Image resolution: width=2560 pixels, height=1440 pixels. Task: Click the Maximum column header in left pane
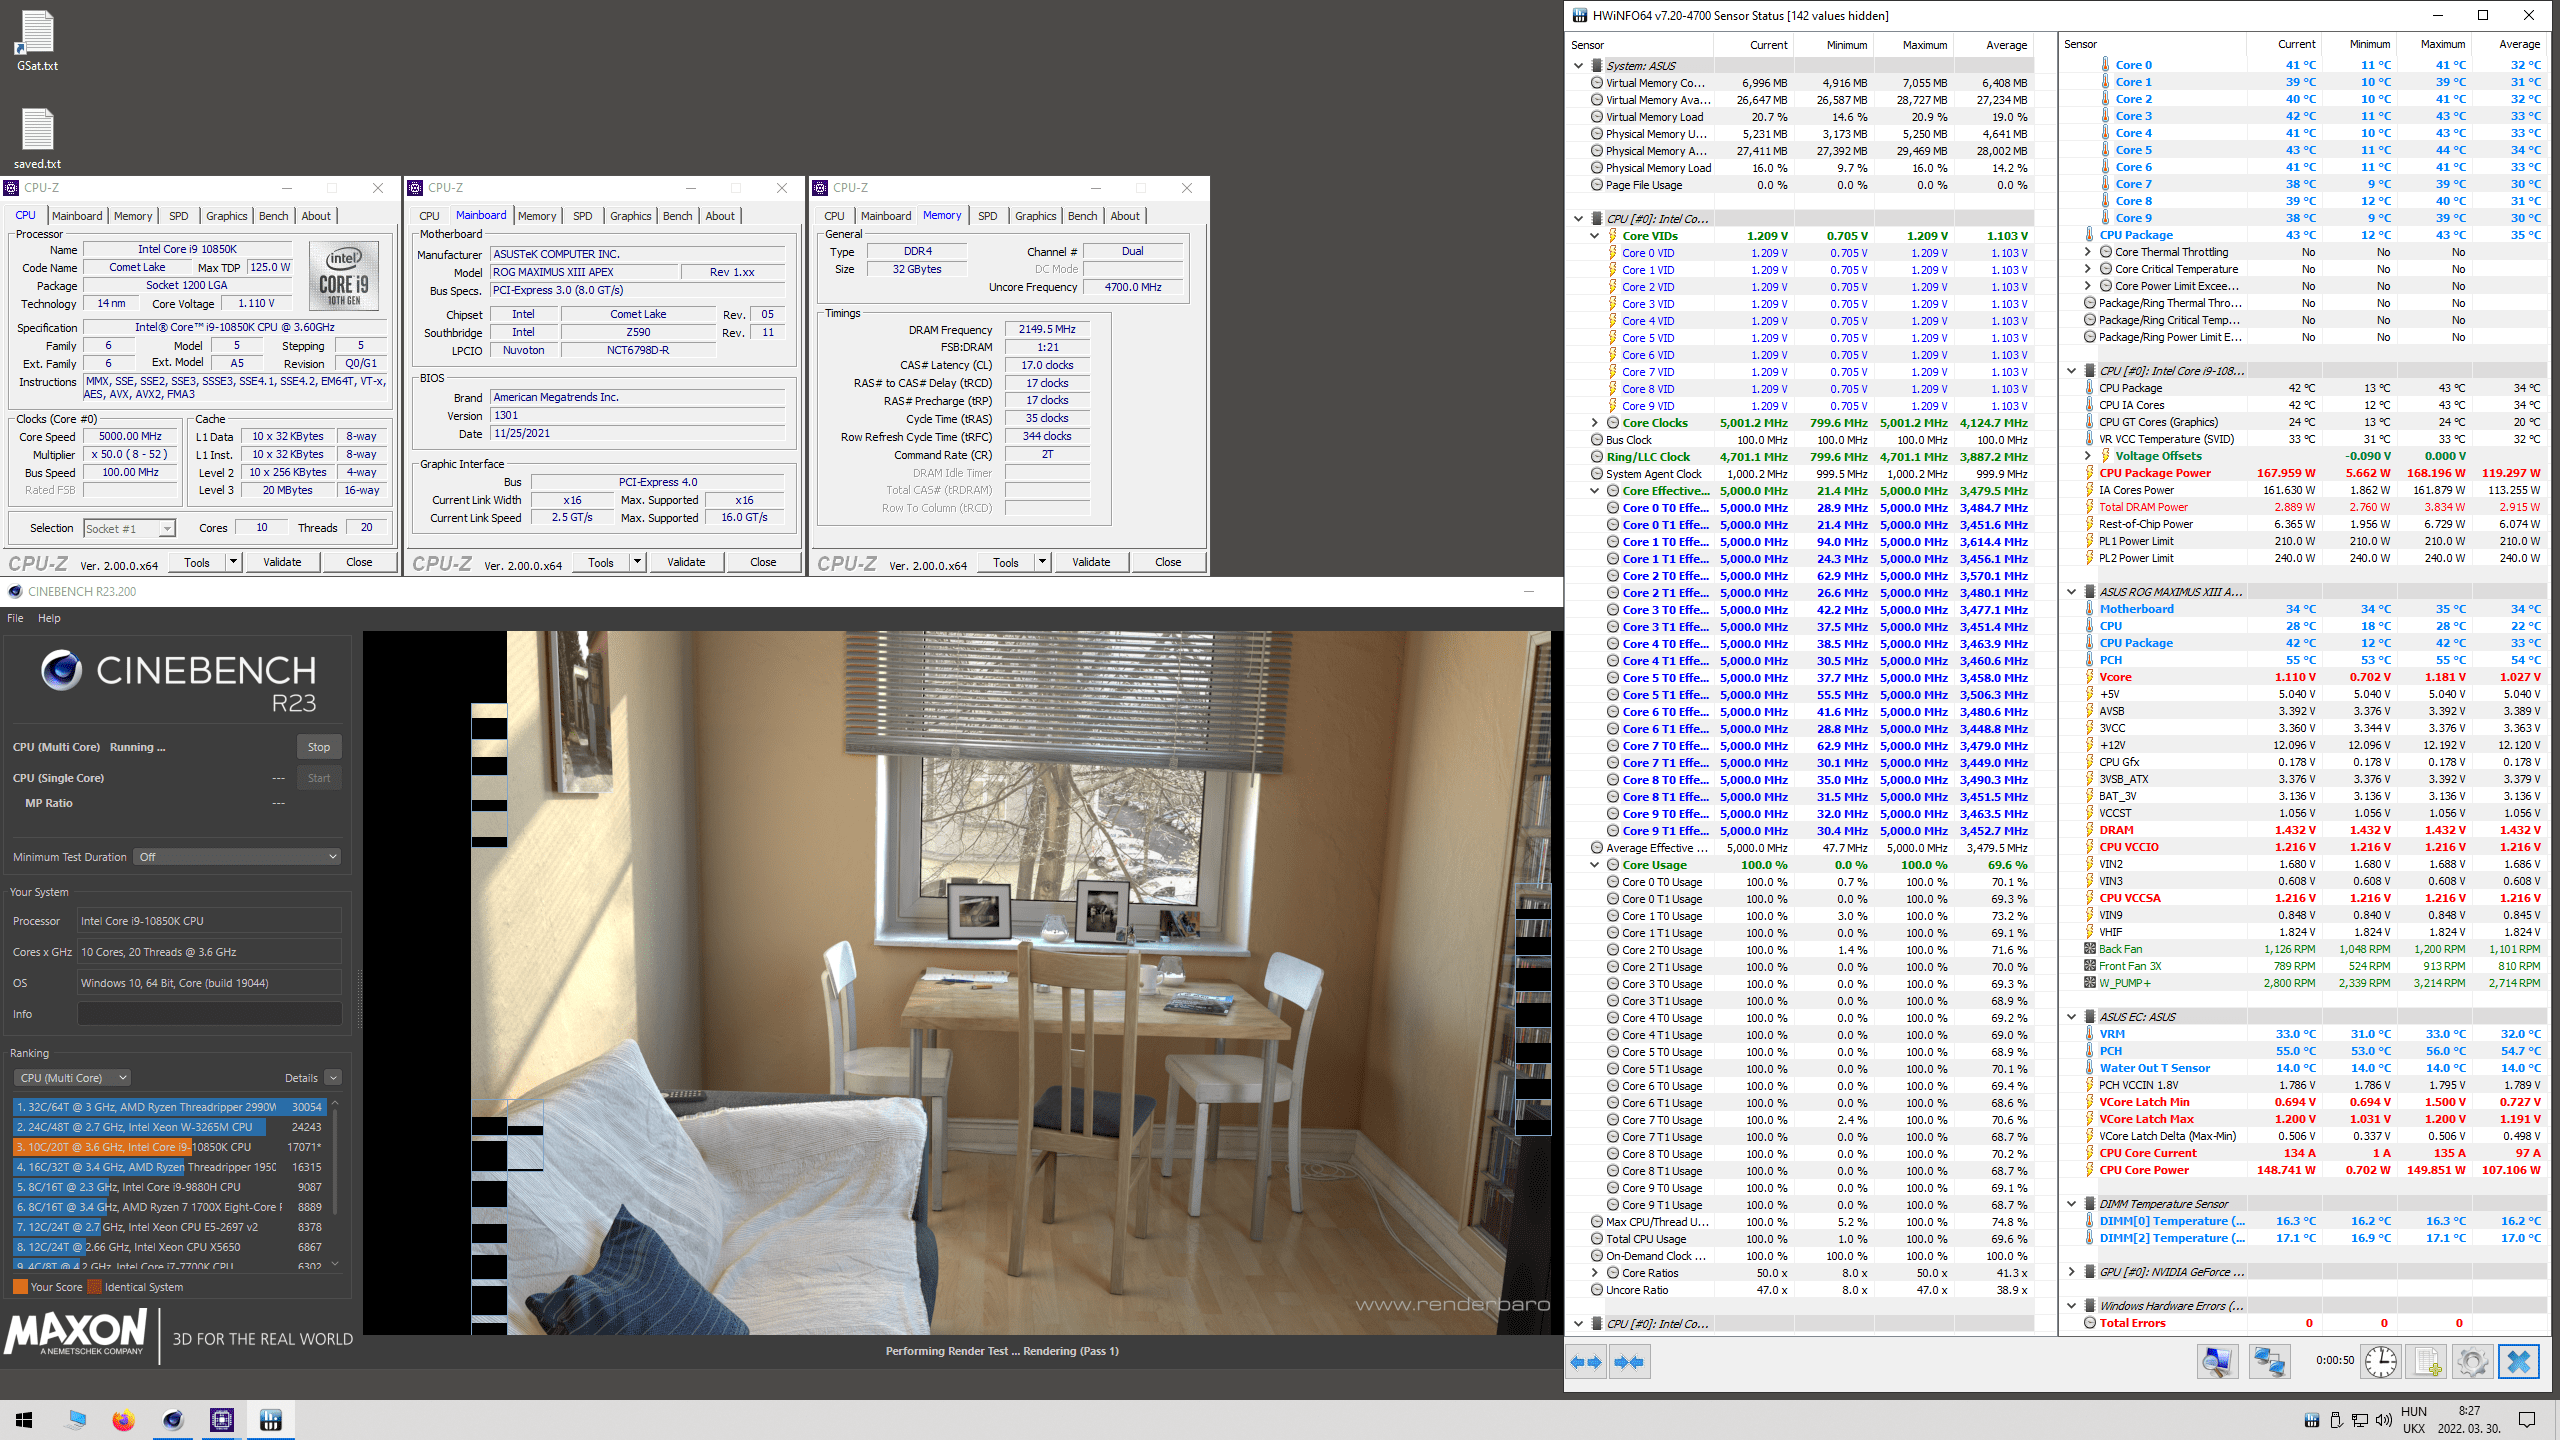[1914, 45]
